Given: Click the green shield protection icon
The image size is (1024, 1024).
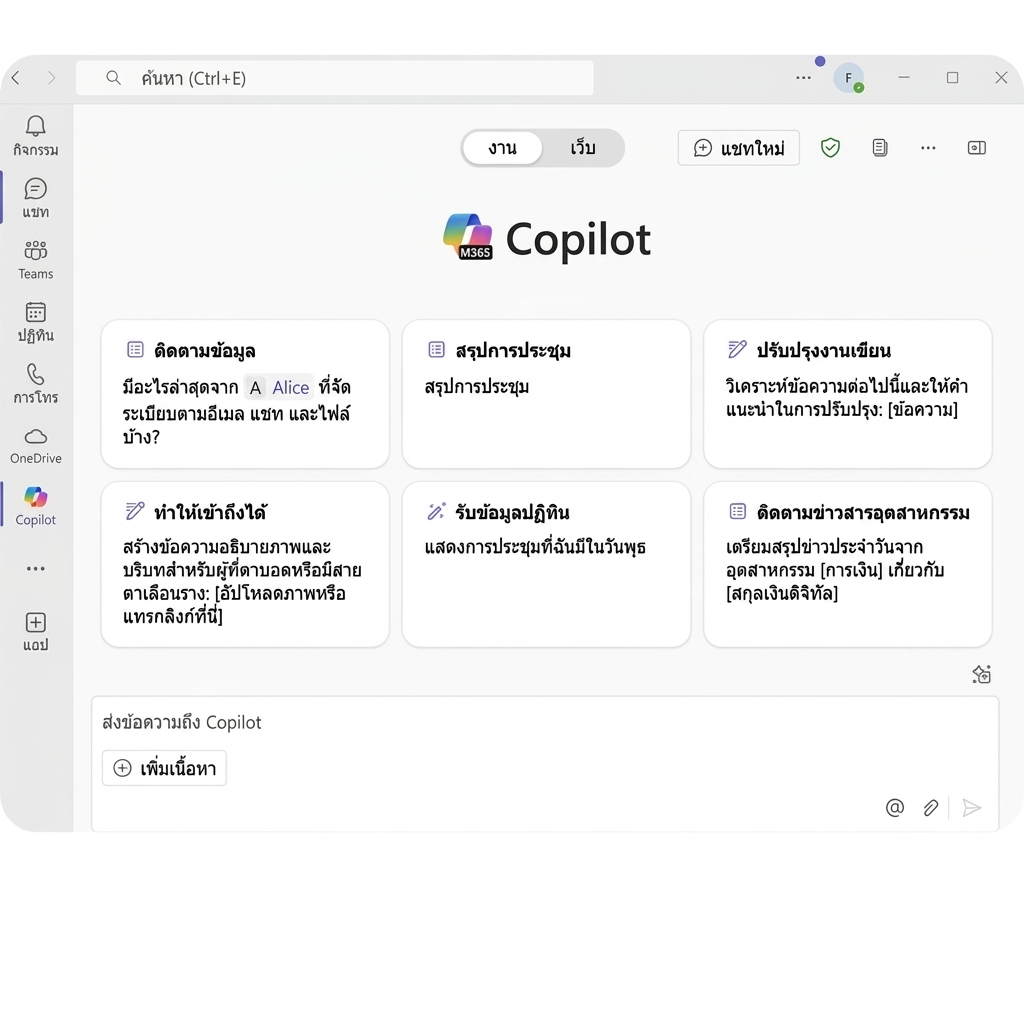Looking at the screenshot, I should (830, 148).
